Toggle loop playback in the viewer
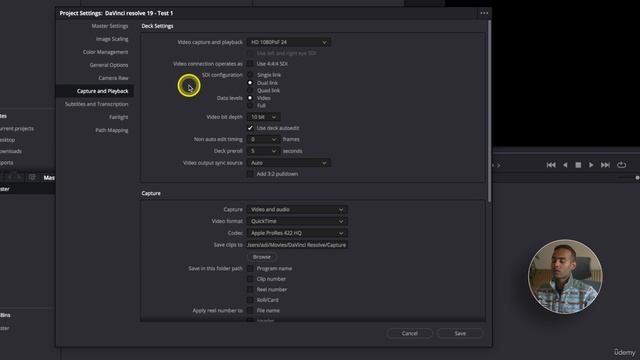This screenshot has width=640, height=360. [621, 165]
